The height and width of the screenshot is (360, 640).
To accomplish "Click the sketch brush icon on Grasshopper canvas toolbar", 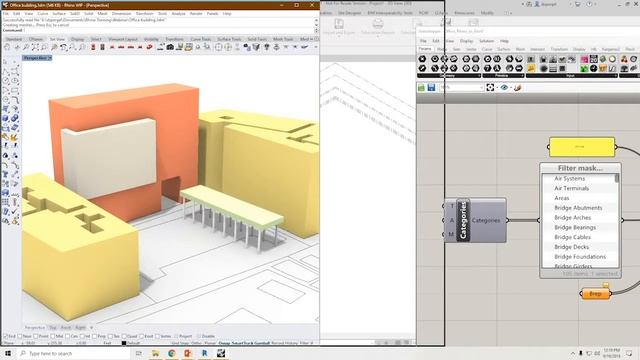I will coord(518,87).
